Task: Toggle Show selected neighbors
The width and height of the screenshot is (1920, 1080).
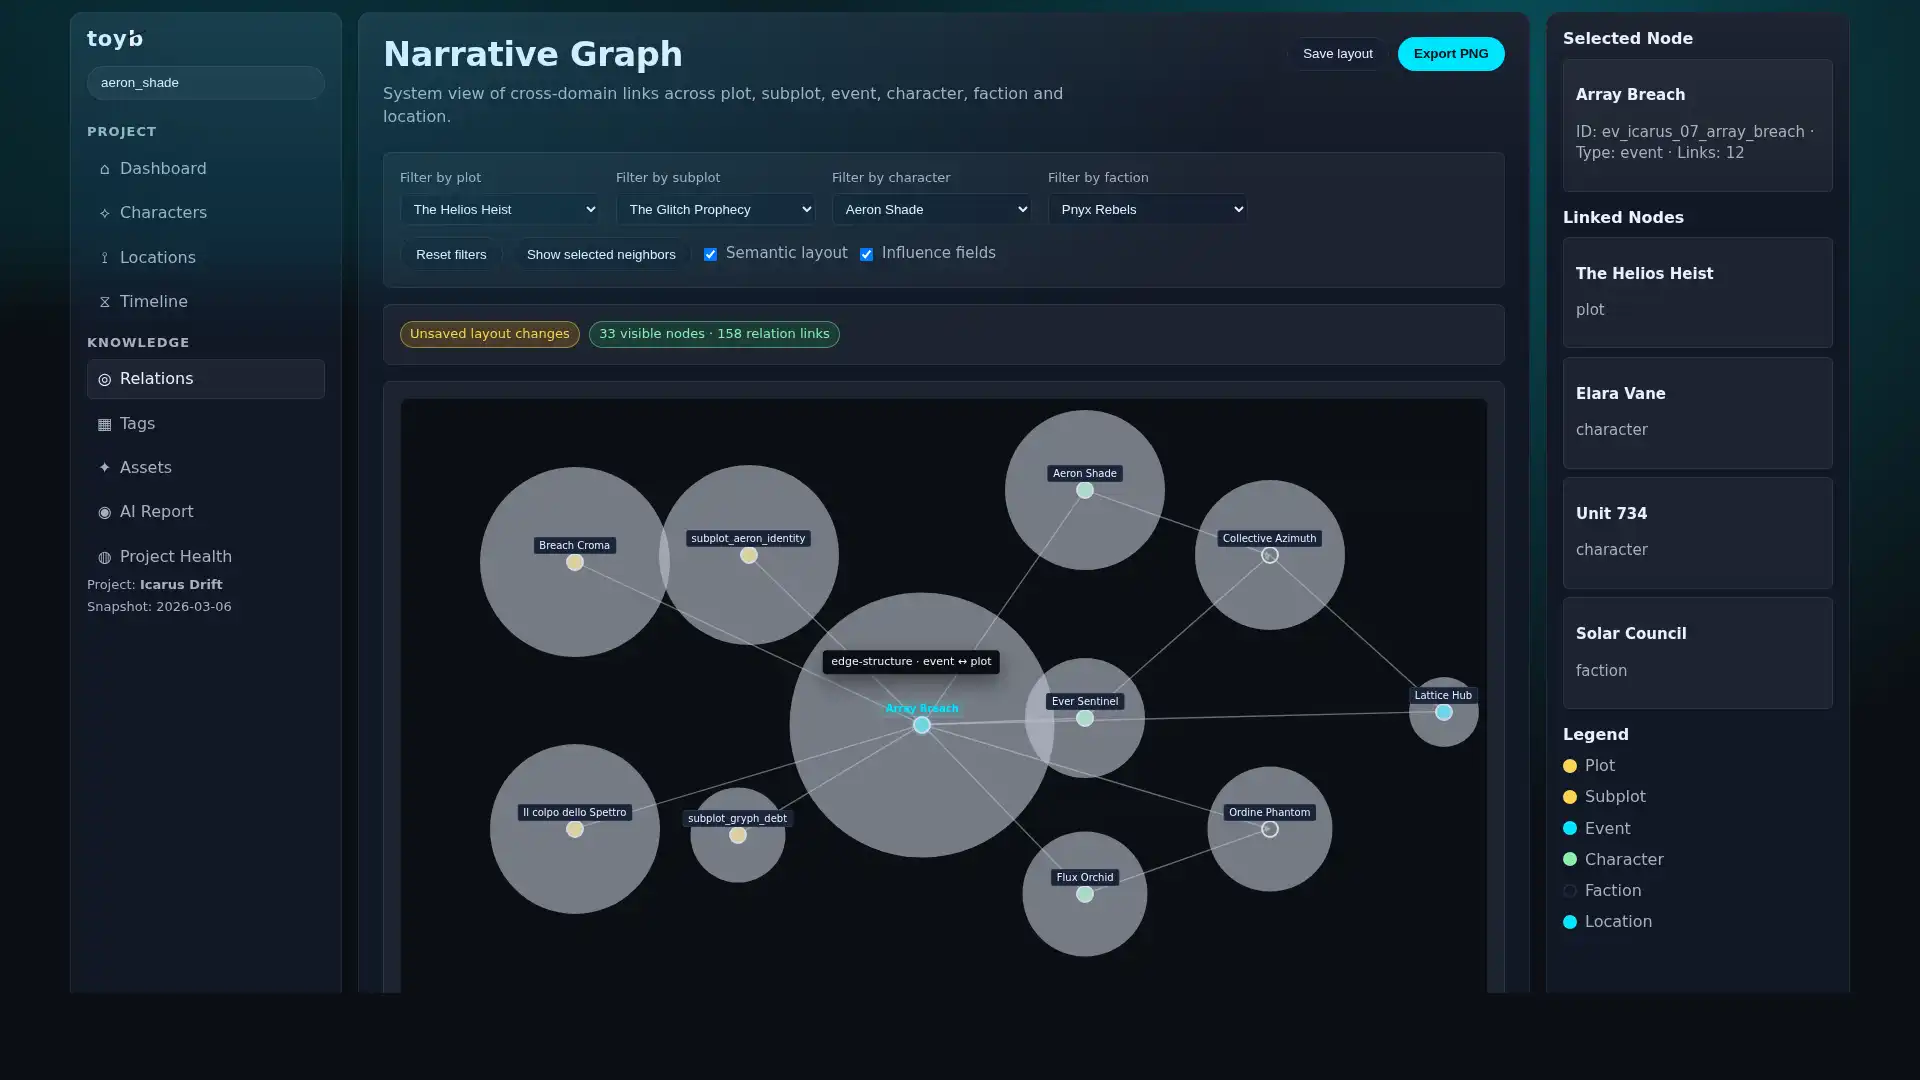Action: click(x=600, y=255)
